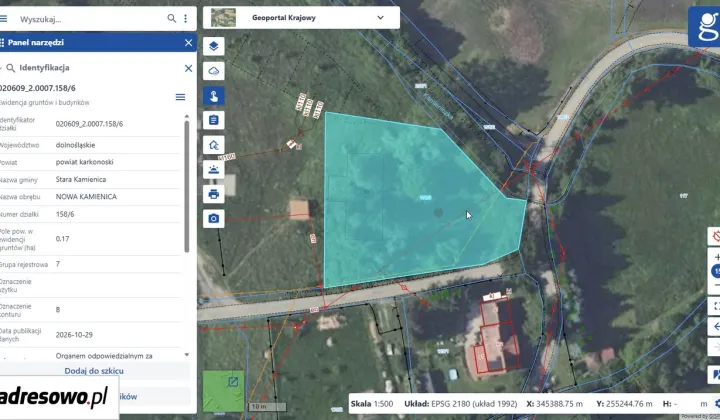This screenshot has width=720, height=420.
Task: Open the Geoportal Krajowy basemap dropdown
Action: click(x=302, y=18)
